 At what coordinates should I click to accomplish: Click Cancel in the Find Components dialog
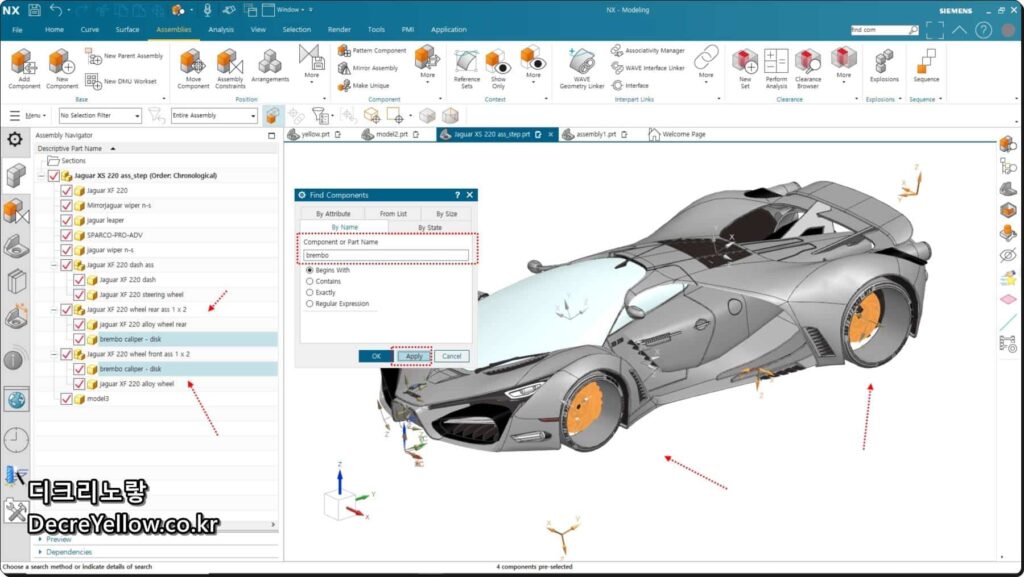(x=452, y=356)
